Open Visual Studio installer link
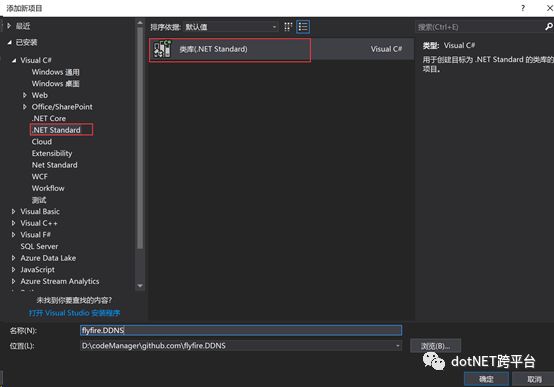This screenshot has height=387, width=554. pyautogui.click(x=74, y=313)
